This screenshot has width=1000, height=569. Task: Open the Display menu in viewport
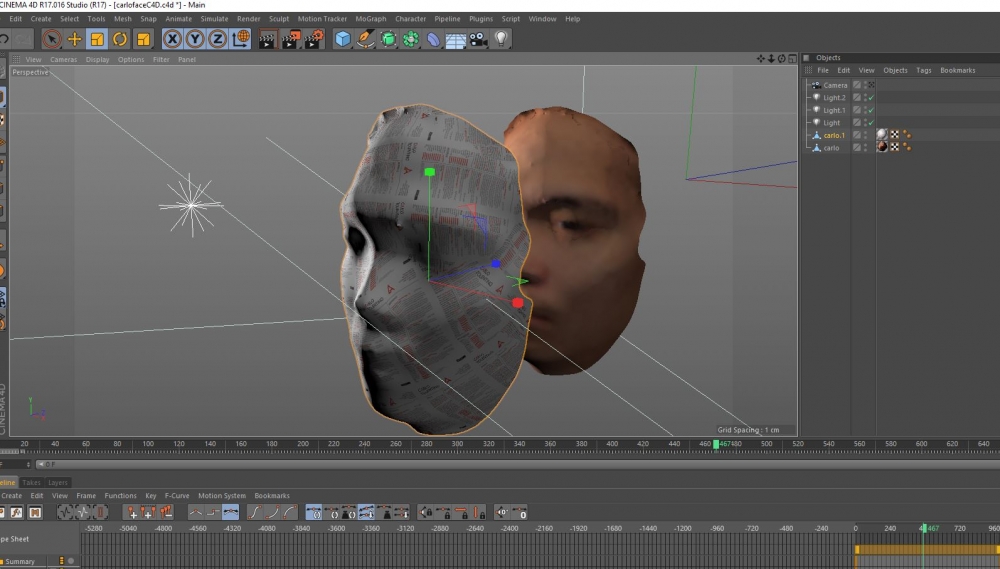97,59
